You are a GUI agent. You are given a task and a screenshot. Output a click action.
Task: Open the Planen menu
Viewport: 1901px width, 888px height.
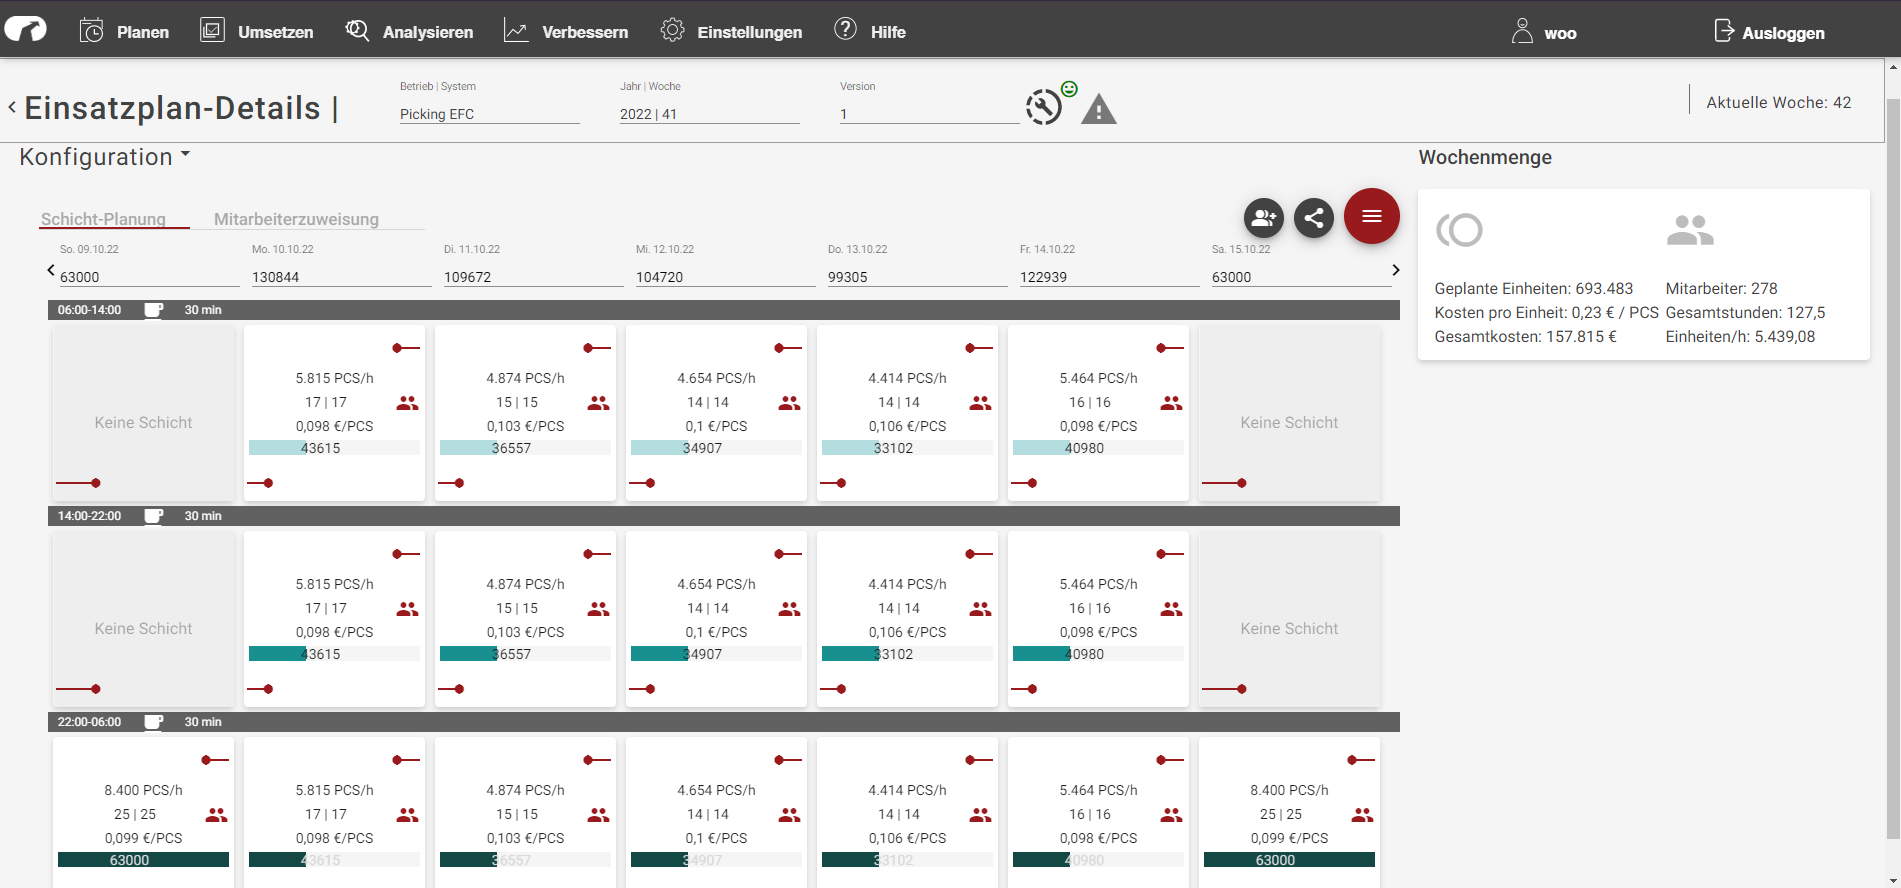(124, 32)
